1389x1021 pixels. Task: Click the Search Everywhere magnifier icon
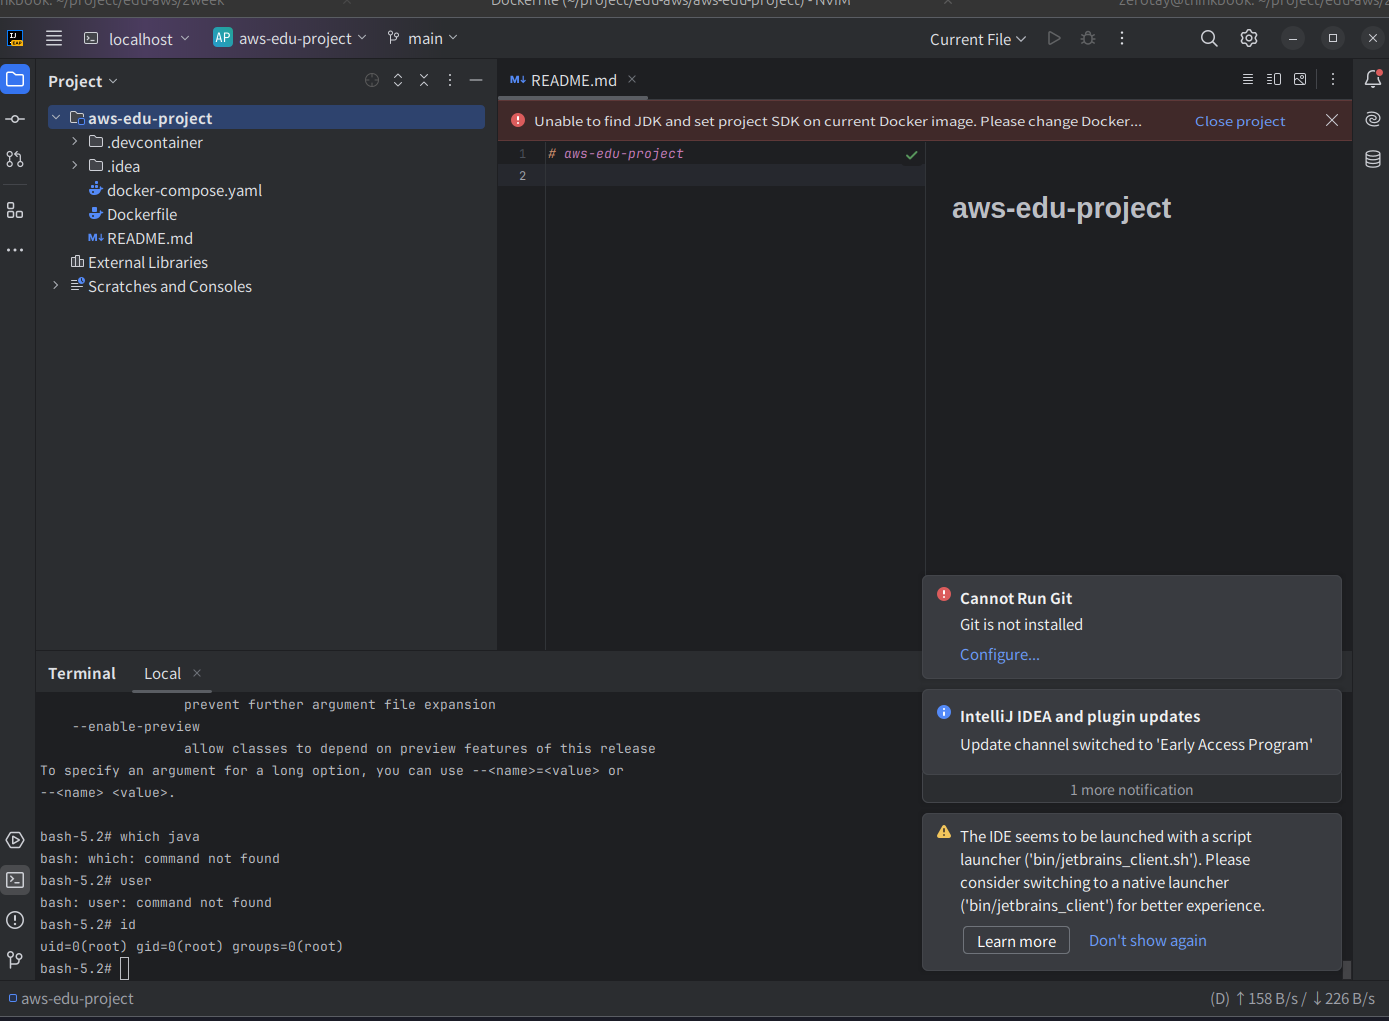point(1209,39)
